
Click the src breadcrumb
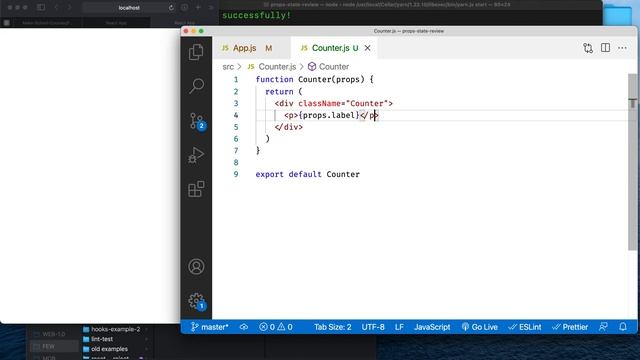coord(228,67)
